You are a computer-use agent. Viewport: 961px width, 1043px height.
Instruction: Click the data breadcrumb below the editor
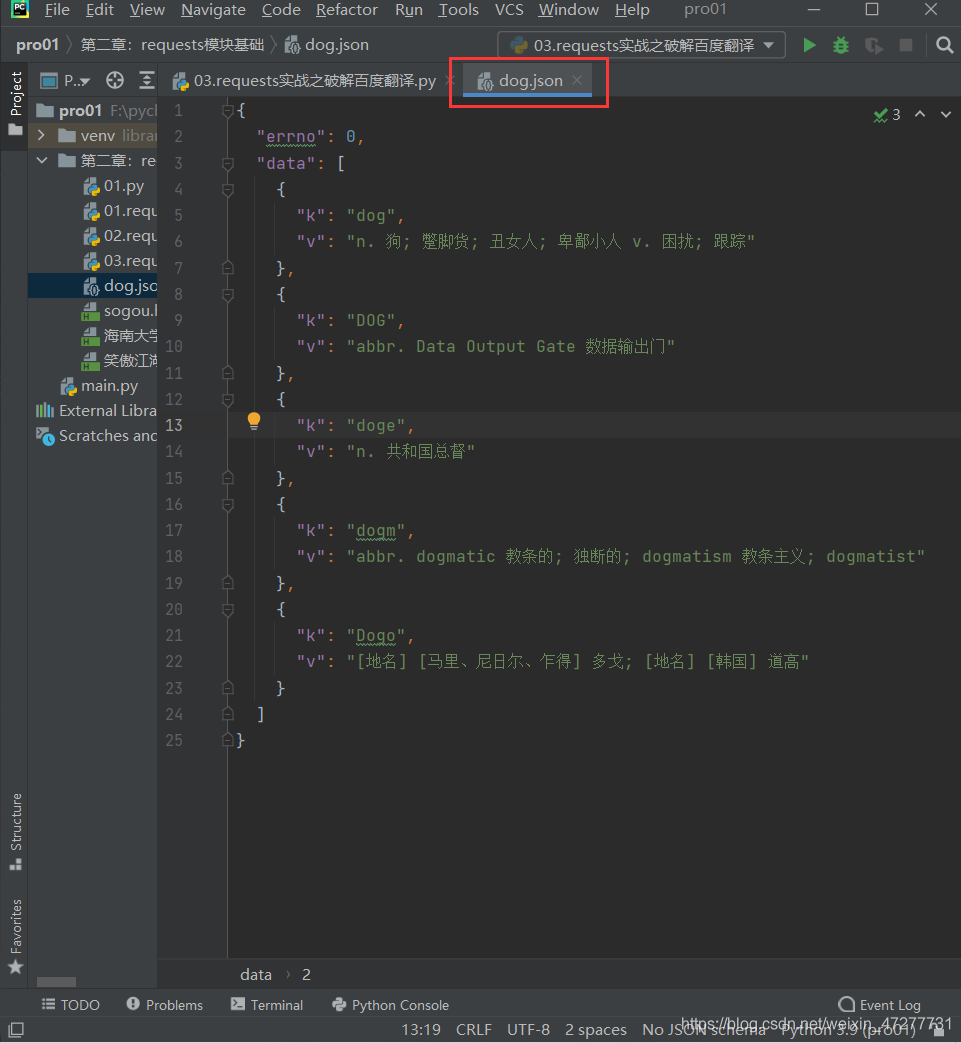[256, 974]
